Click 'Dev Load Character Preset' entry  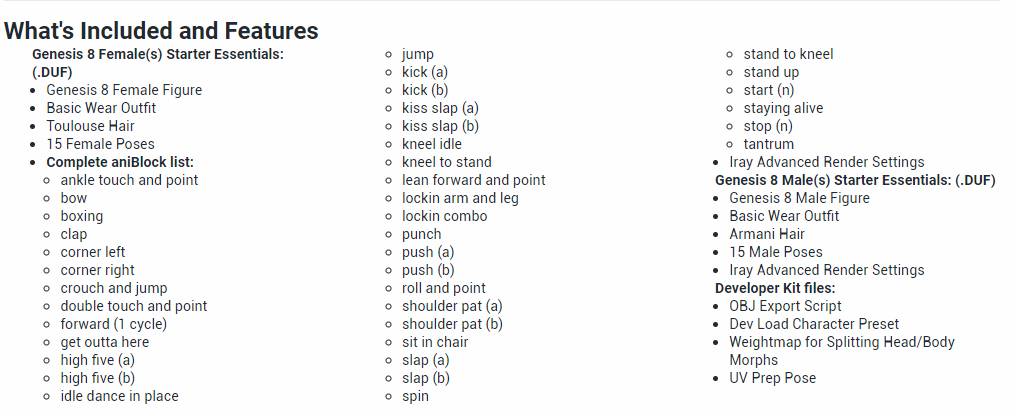coord(814,324)
